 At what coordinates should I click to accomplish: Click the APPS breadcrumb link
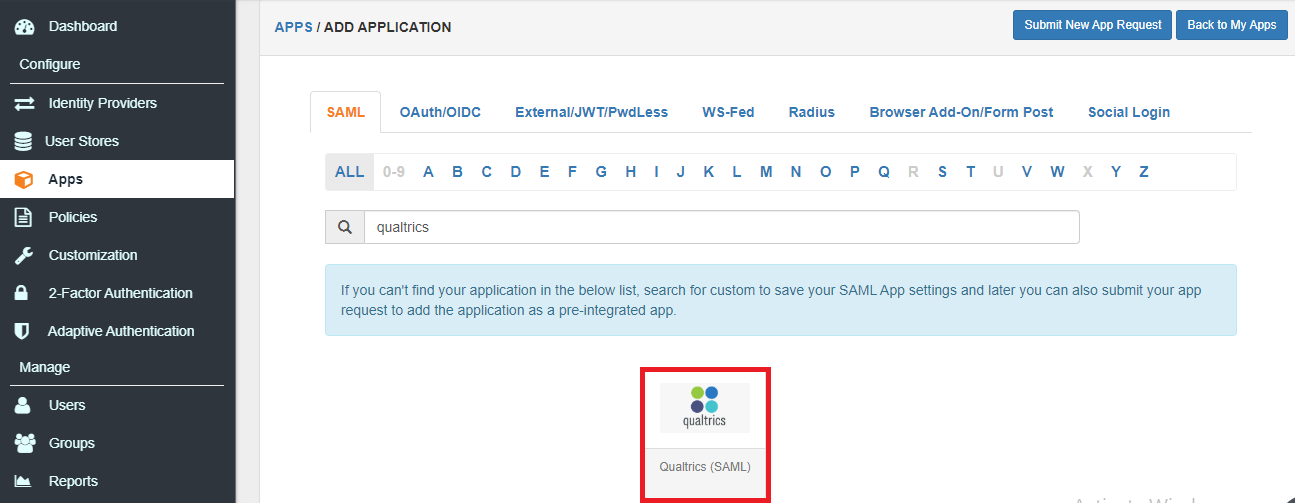click(293, 27)
